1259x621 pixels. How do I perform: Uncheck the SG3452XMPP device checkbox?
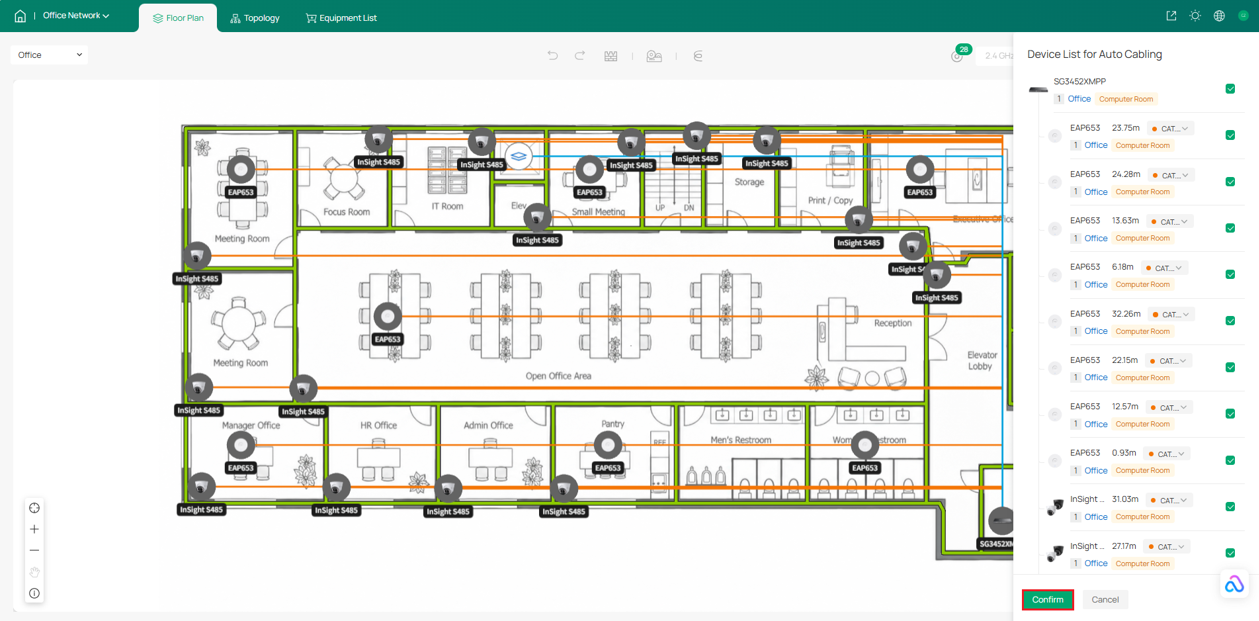1230,89
